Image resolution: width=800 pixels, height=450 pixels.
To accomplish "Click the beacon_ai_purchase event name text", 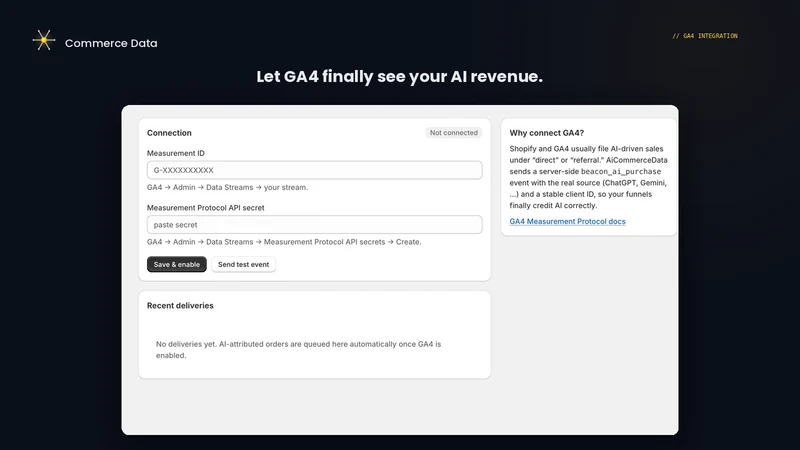I will [x=621, y=171].
